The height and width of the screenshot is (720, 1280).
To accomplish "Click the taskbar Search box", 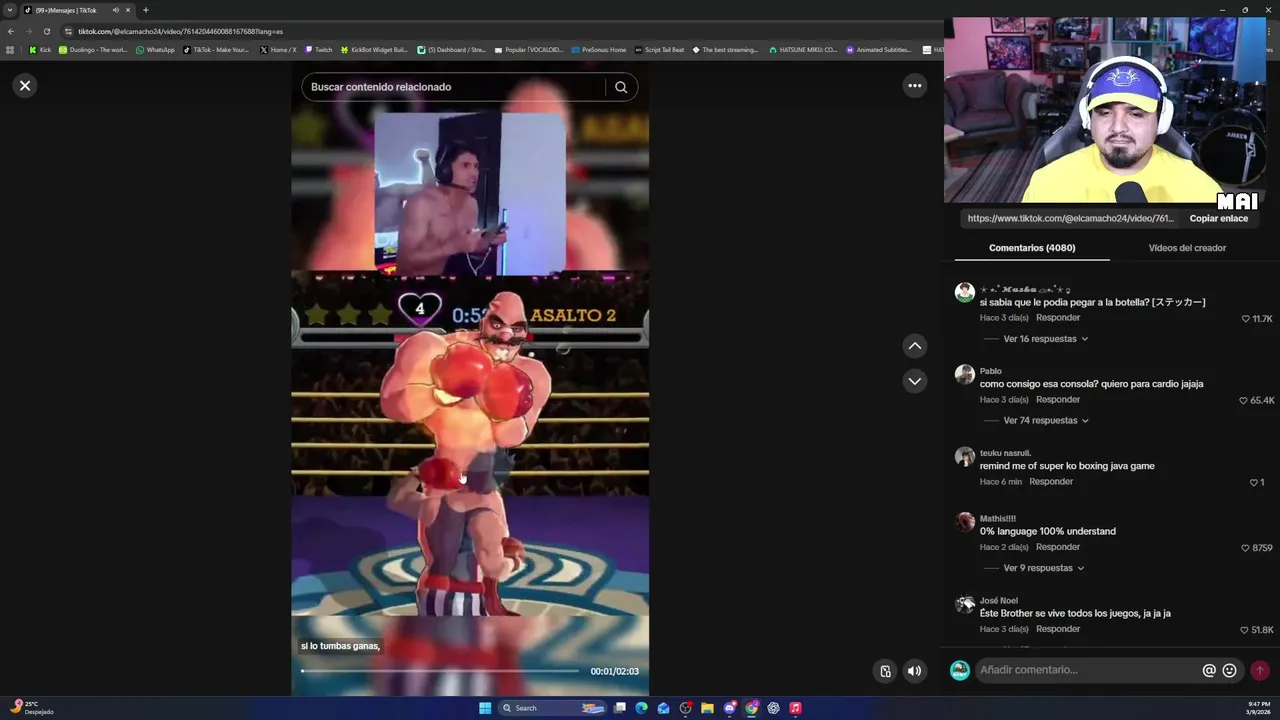I will click(553, 708).
